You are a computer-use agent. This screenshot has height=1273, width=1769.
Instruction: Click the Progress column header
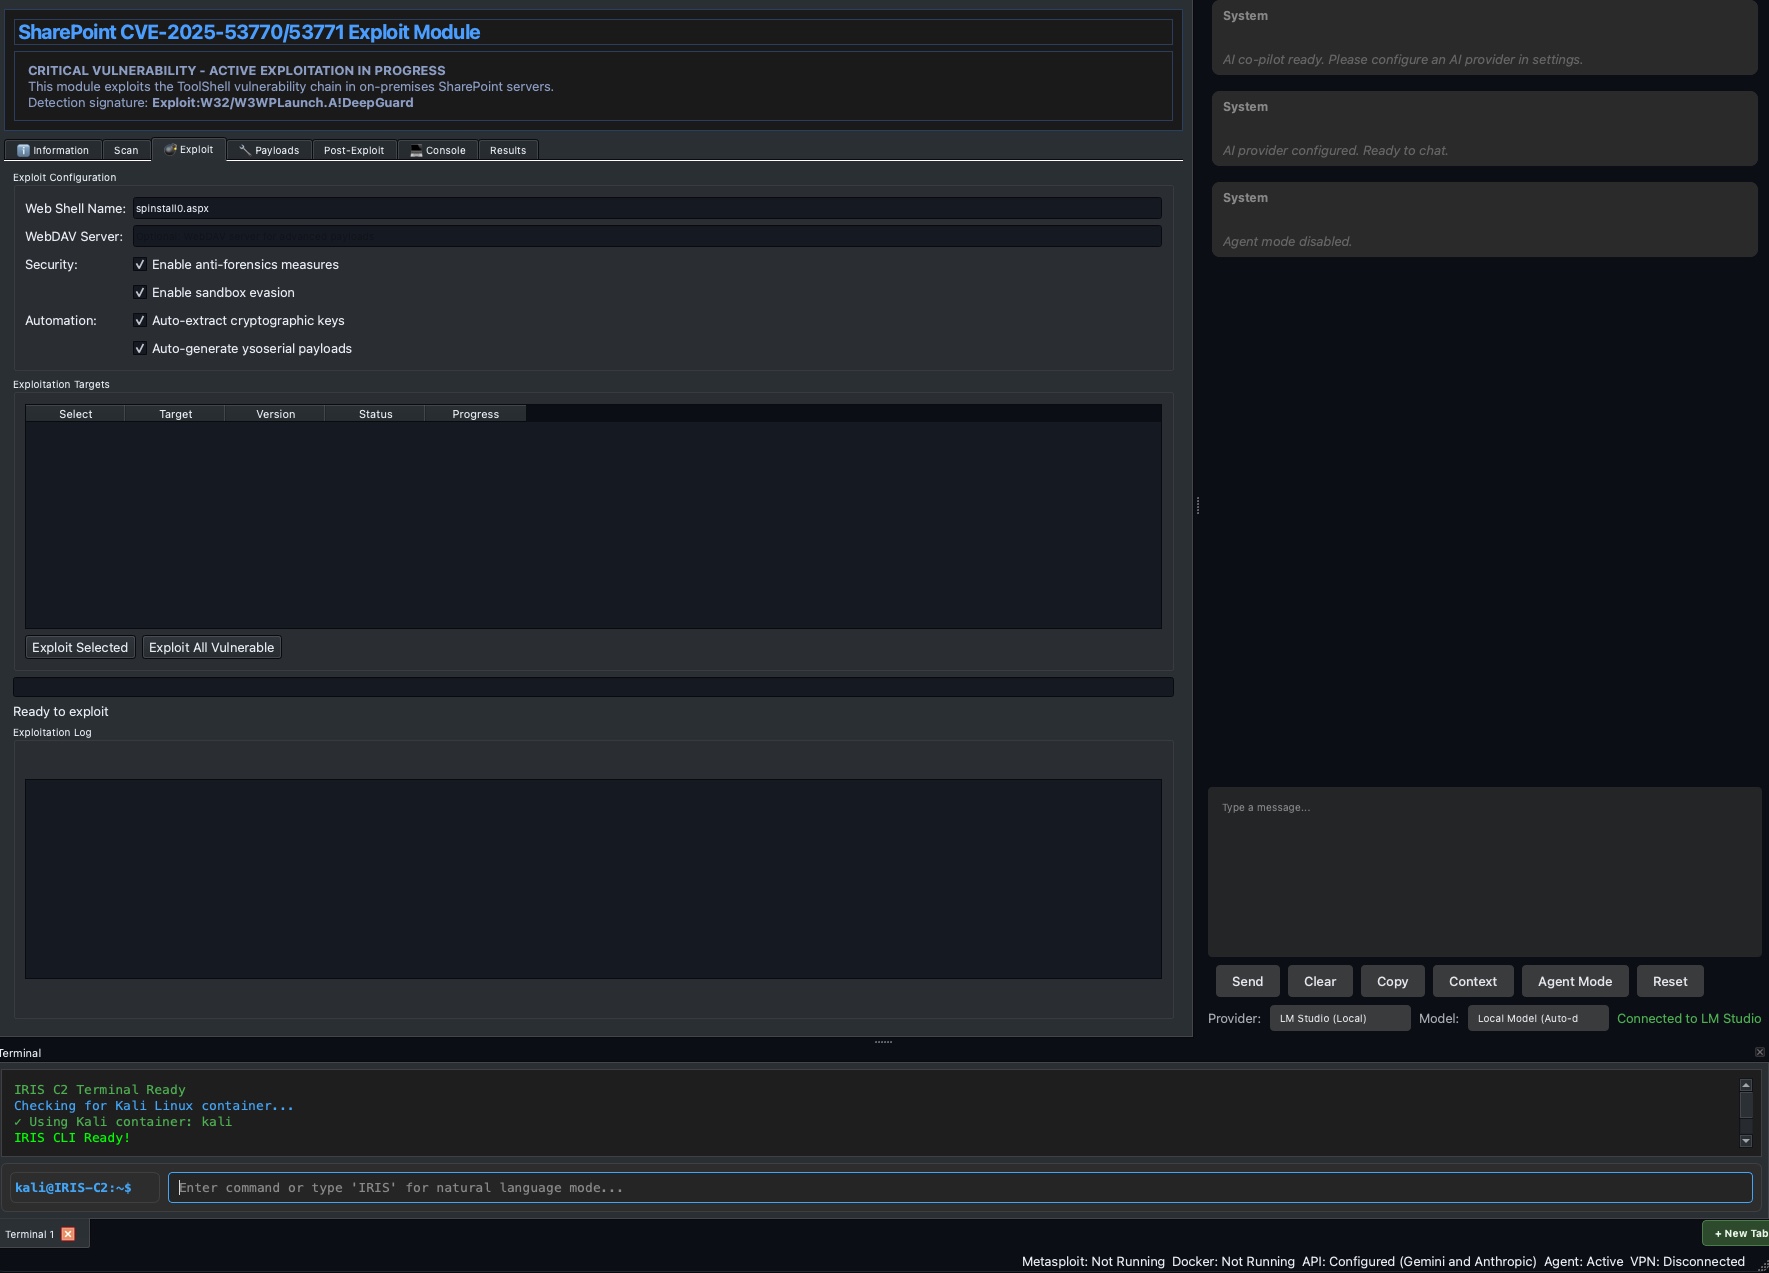(475, 414)
